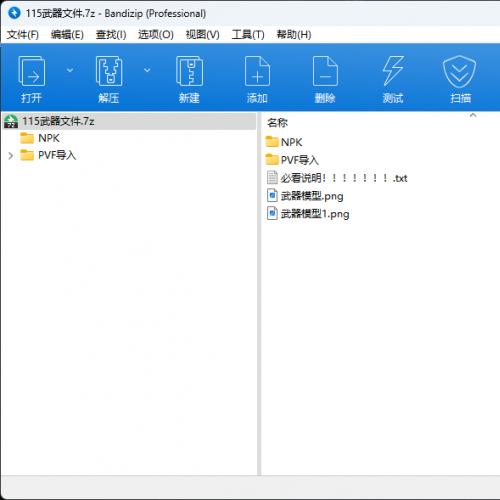Click the Test (测试) lightning icon
This screenshot has height=500, width=500.
pos(393,71)
